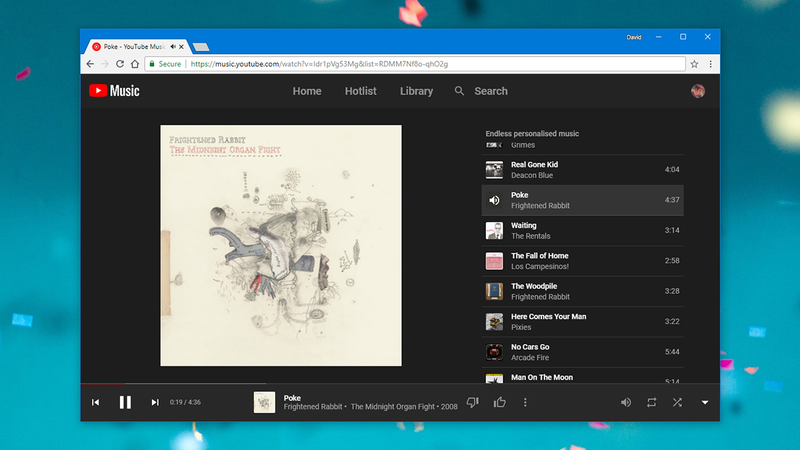Click the No Cars Go thumbnail
The width and height of the screenshot is (800, 450).
(494, 352)
